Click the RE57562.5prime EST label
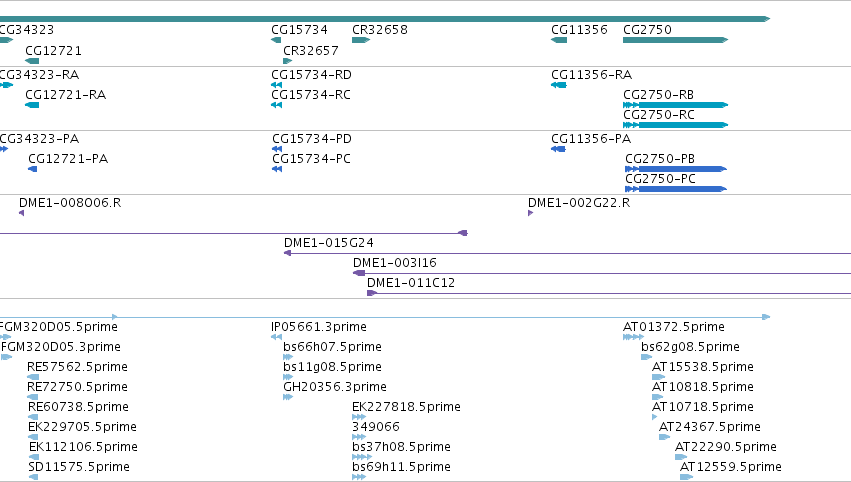The image size is (851, 482). tap(78, 366)
